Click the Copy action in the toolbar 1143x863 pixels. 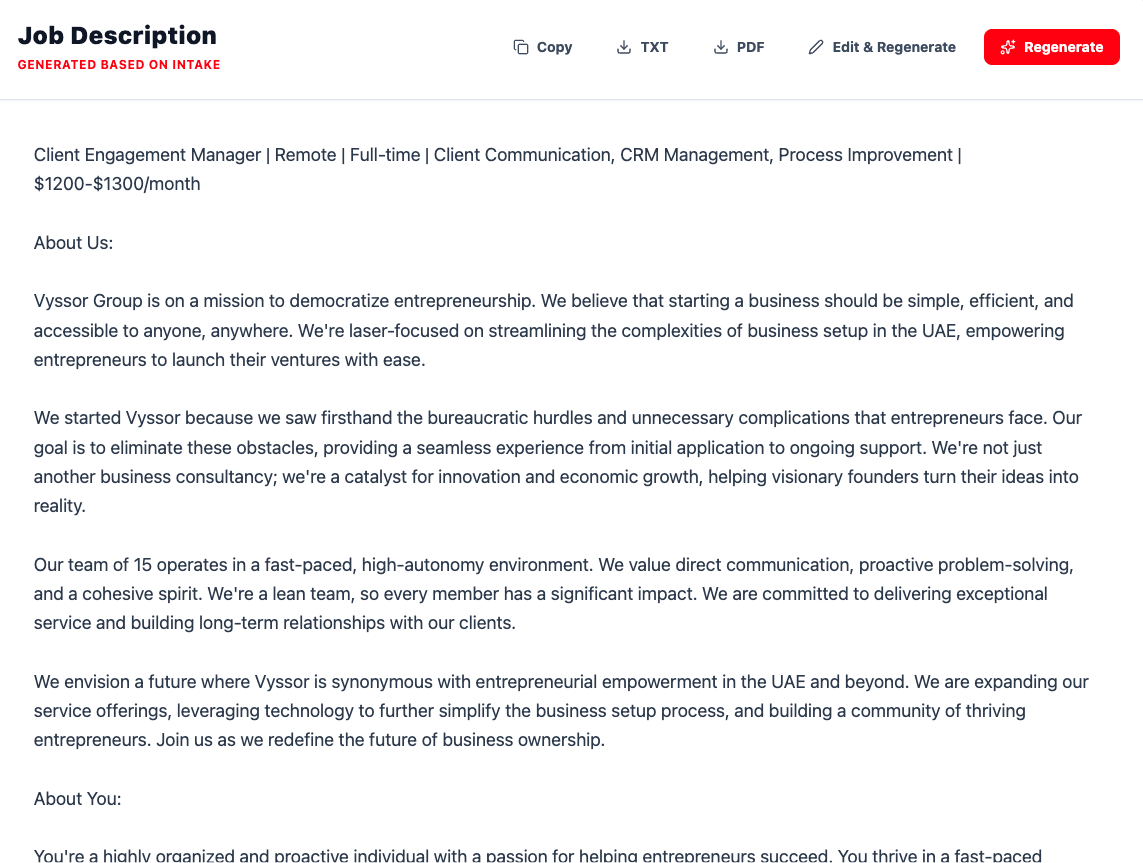(x=542, y=47)
